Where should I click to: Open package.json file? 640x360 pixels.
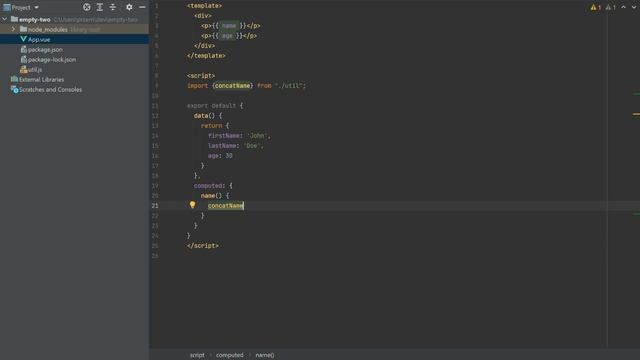[45, 49]
